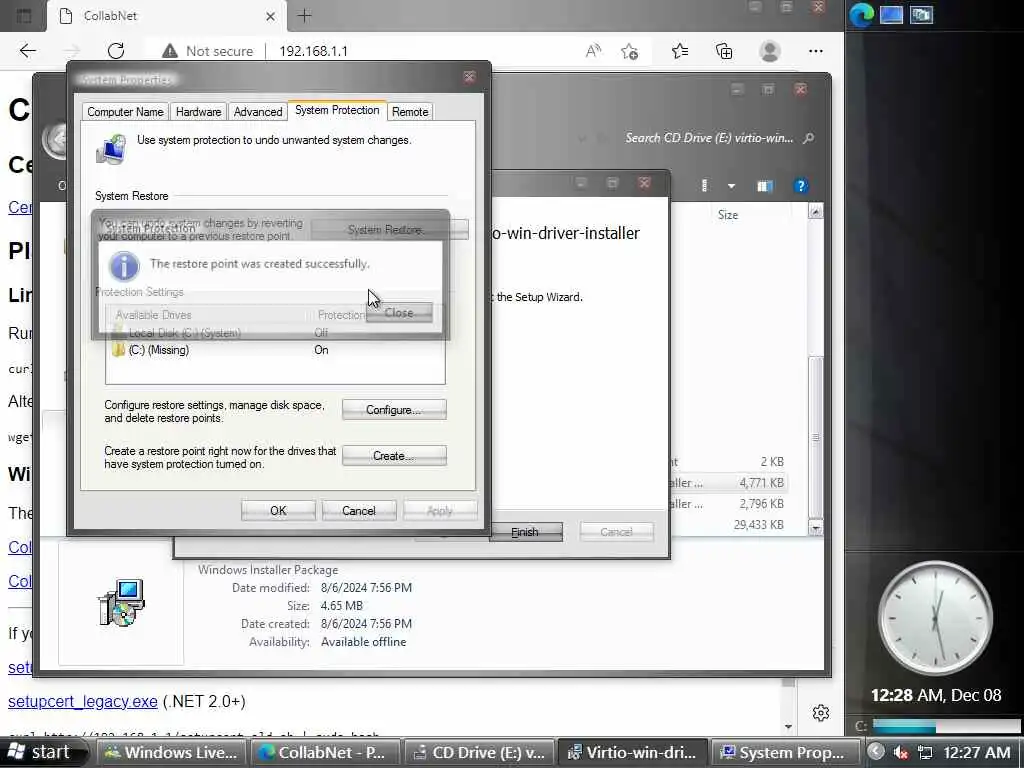Click the dual-window icon in sidebar
Screen dimensions: 1024x768
point(921,14)
